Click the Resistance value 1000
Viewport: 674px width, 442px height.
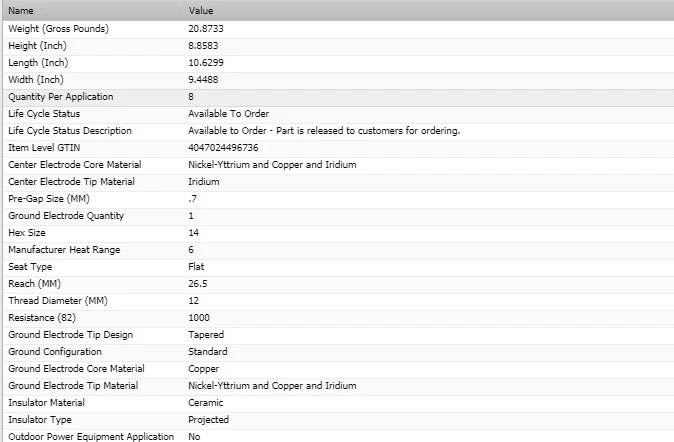[x=199, y=318]
